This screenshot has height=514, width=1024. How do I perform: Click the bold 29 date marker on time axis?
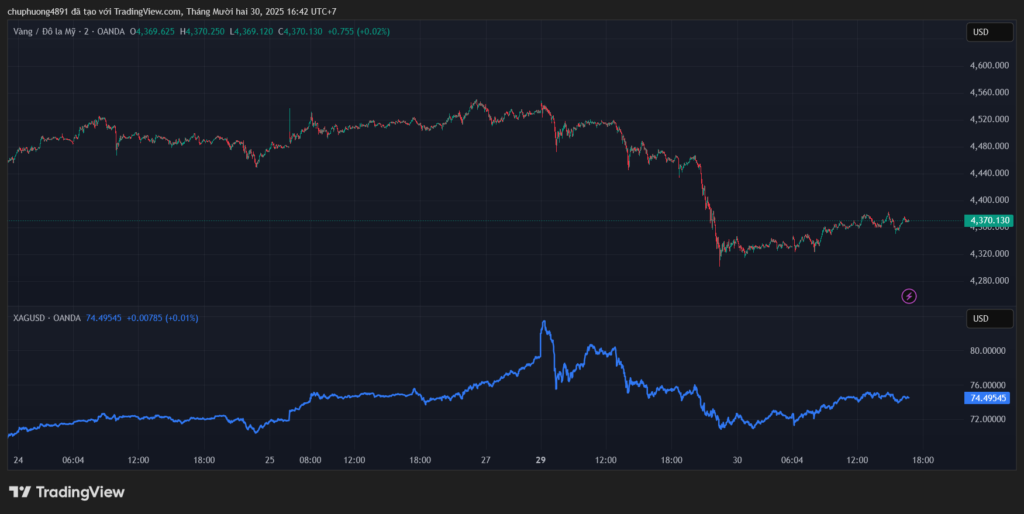[541, 461]
